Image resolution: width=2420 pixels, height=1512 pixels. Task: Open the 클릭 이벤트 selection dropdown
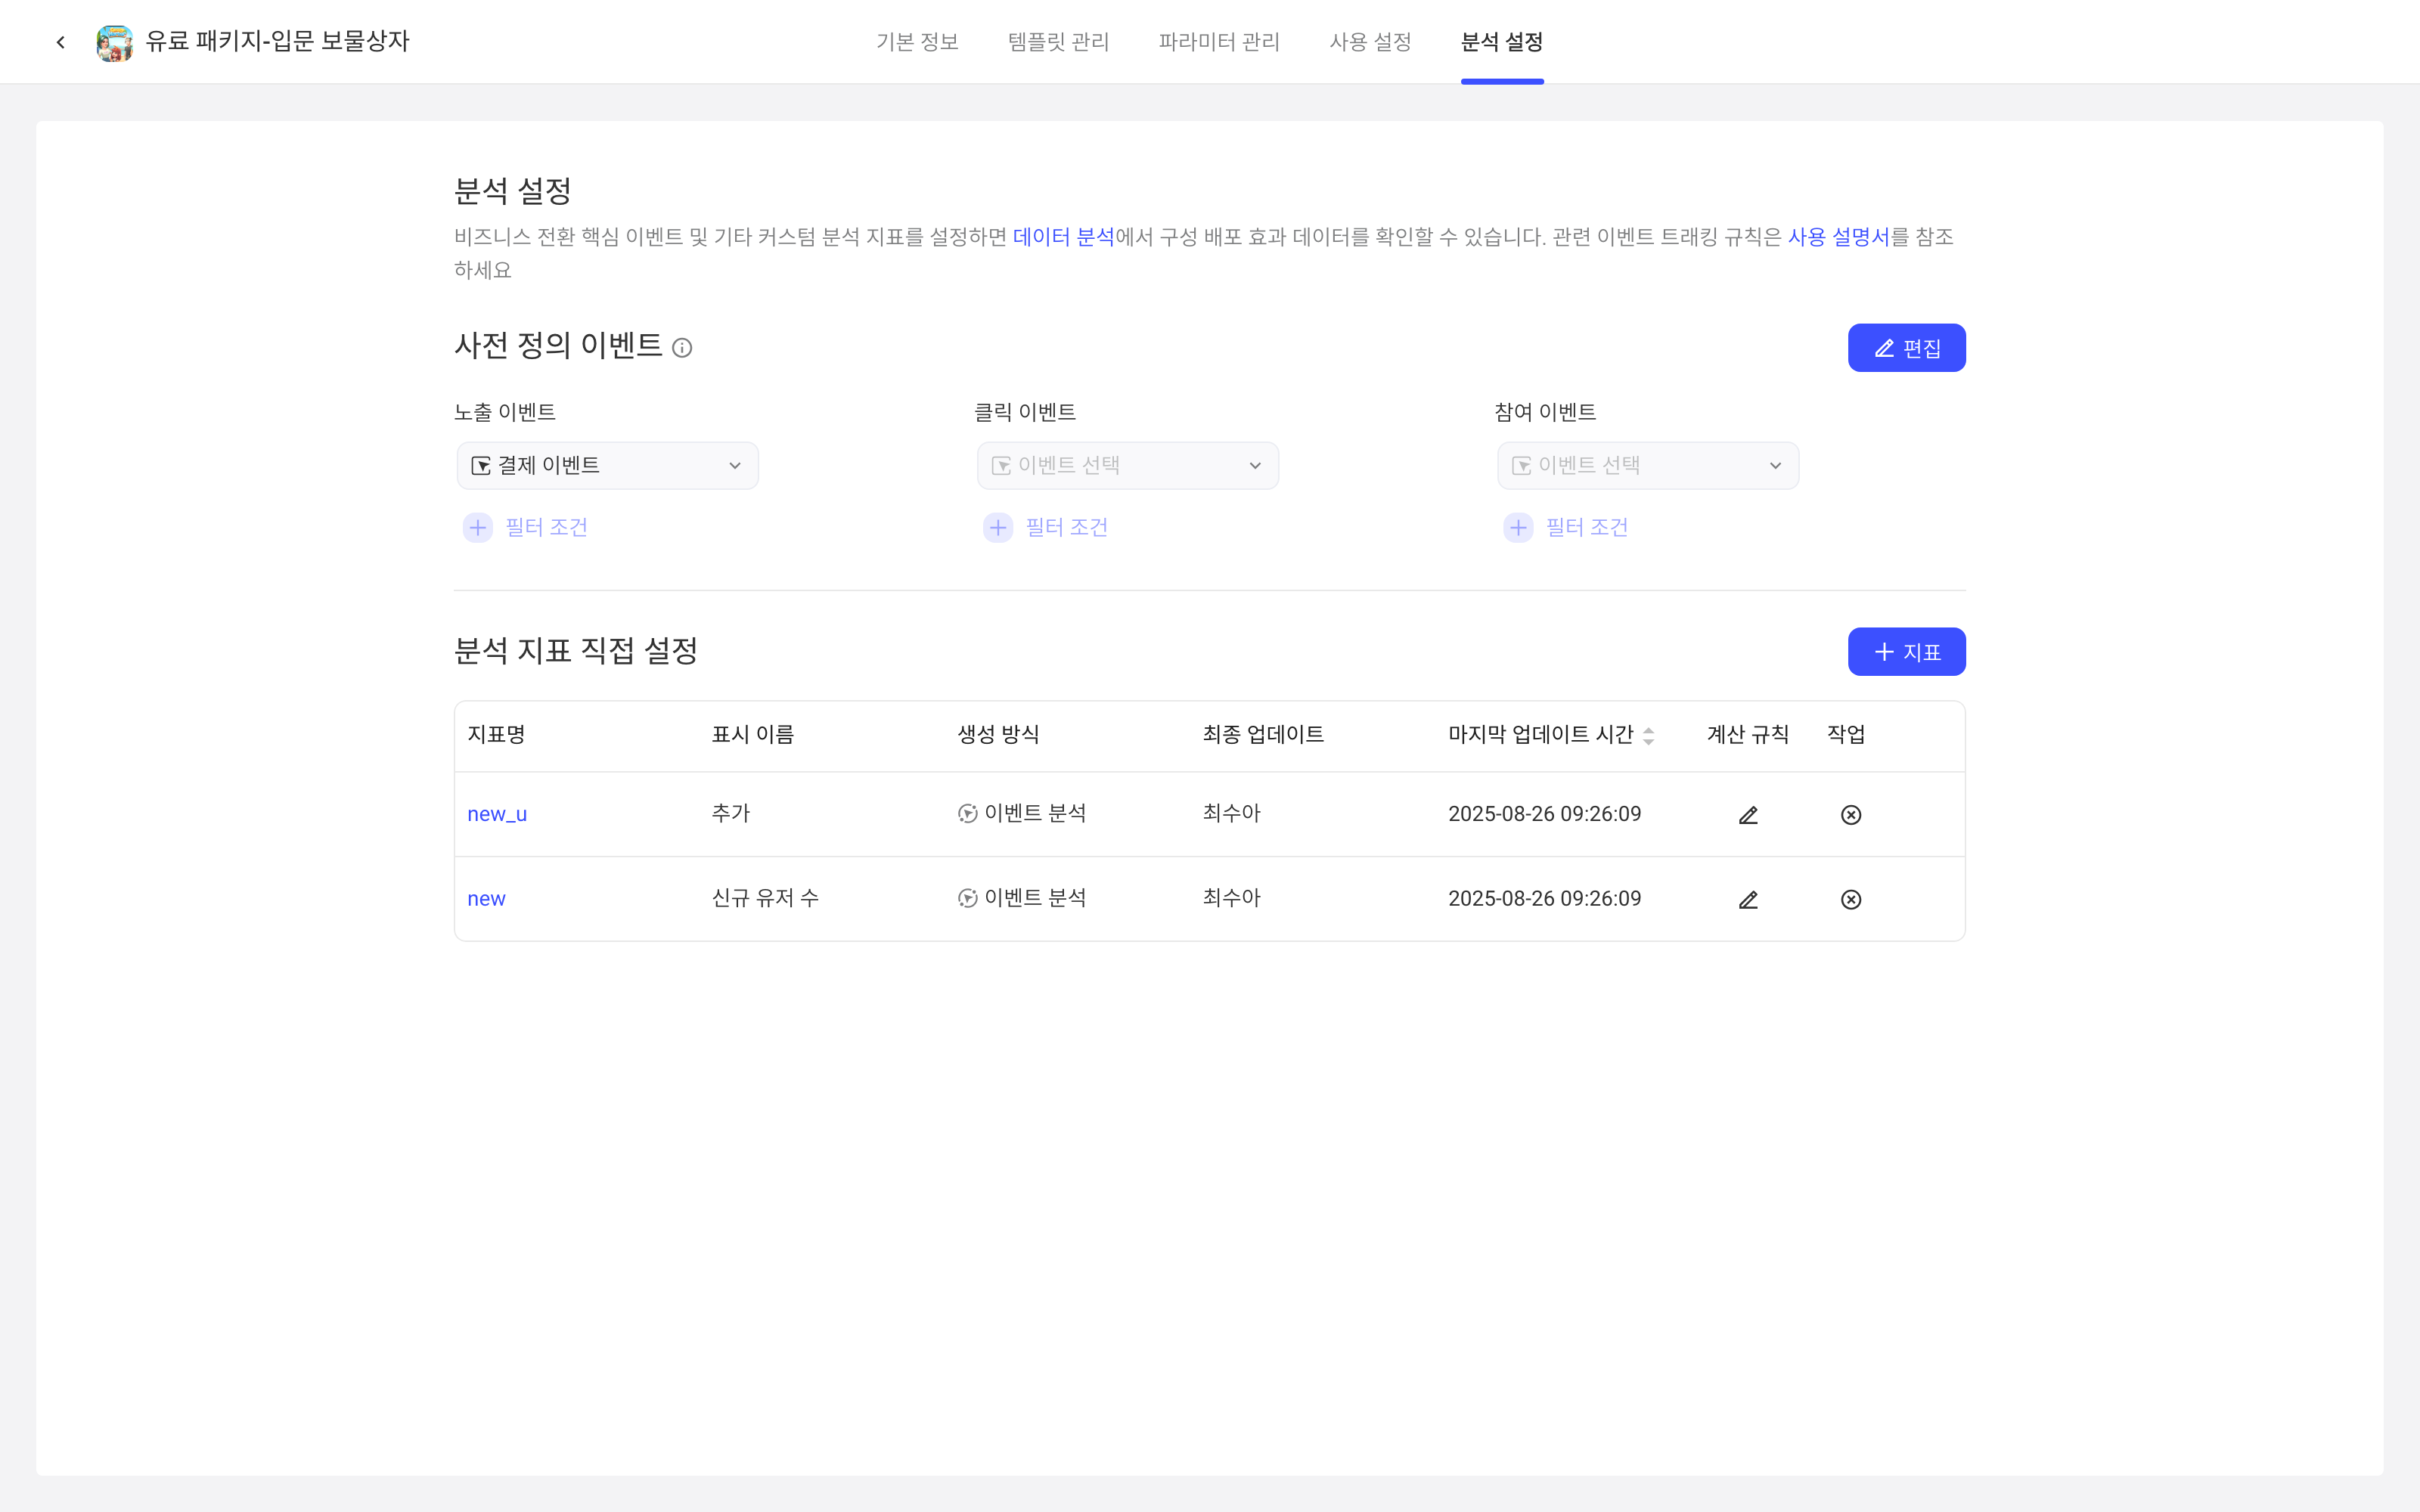click(x=1128, y=466)
